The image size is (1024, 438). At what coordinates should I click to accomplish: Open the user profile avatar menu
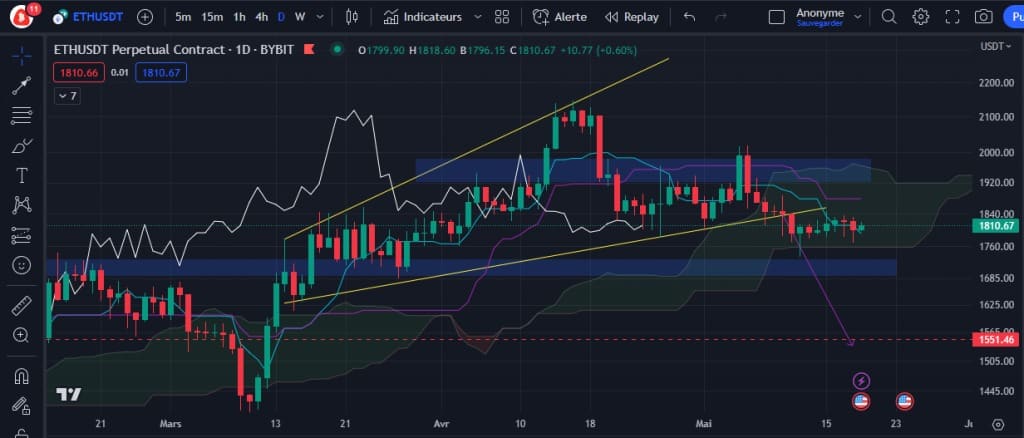22,16
